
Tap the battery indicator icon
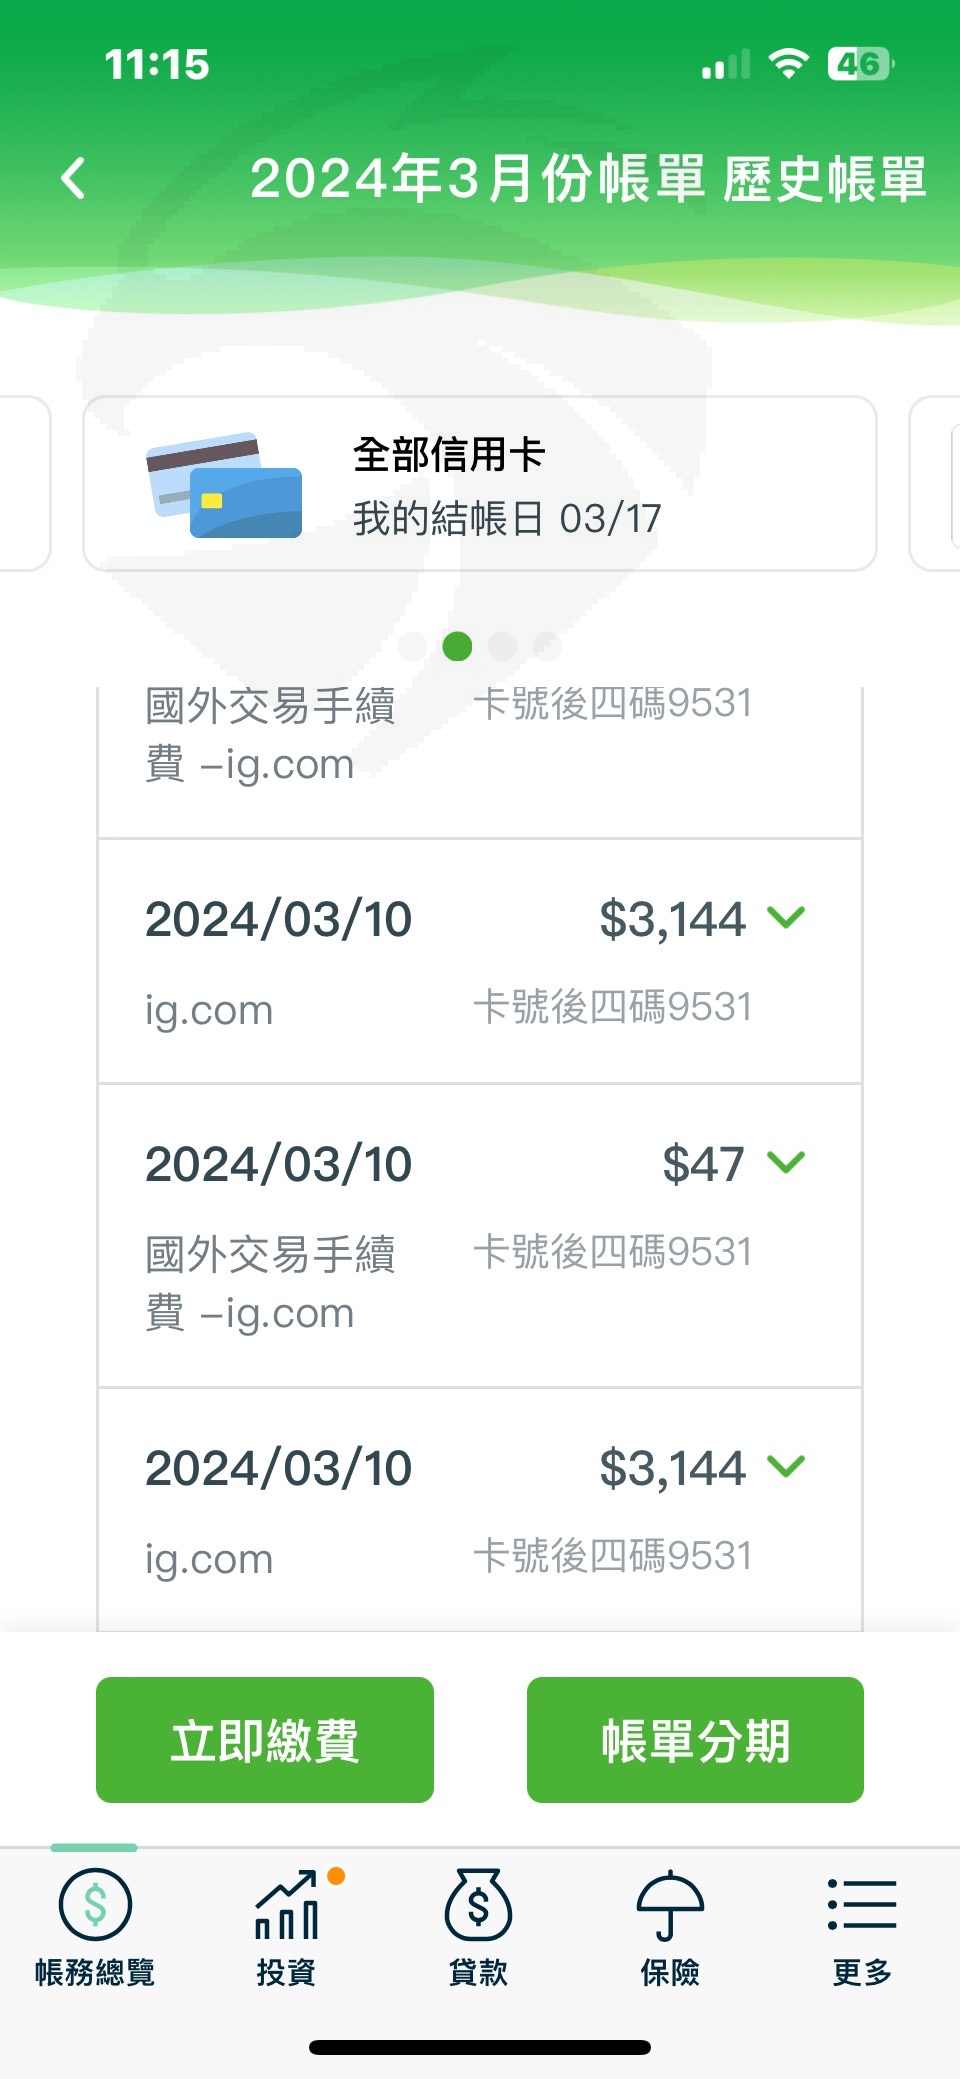click(x=860, y=65)
